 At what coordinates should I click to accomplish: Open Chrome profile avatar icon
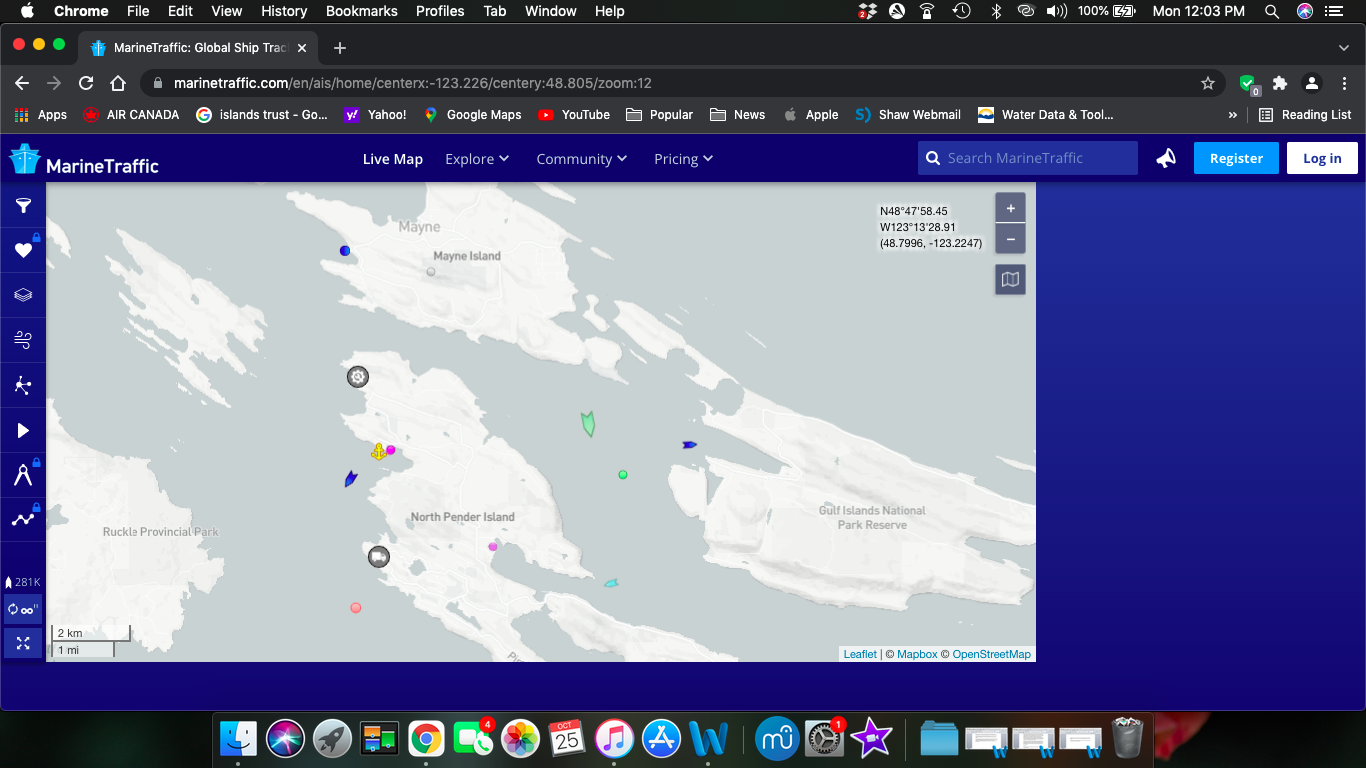[1312, 83]
